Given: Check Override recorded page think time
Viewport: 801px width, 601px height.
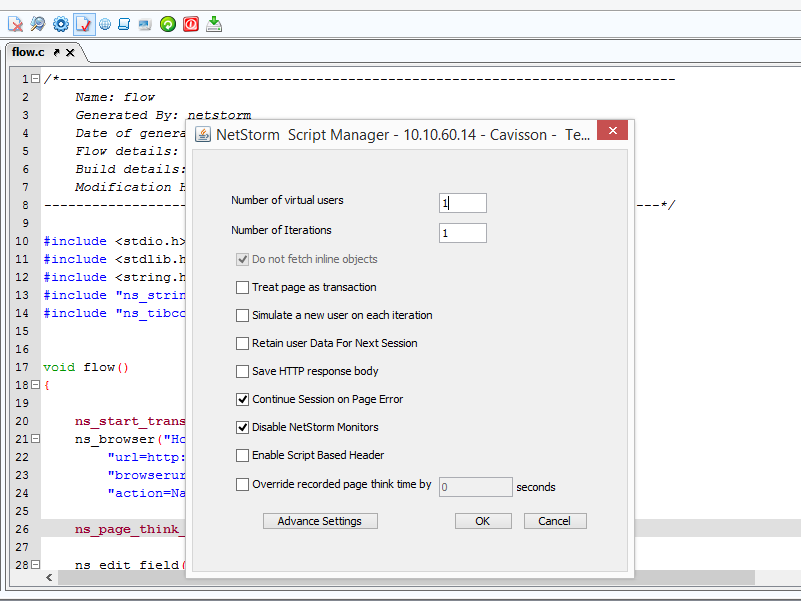Looking at the screenshot, I should [x=242, y=484].
